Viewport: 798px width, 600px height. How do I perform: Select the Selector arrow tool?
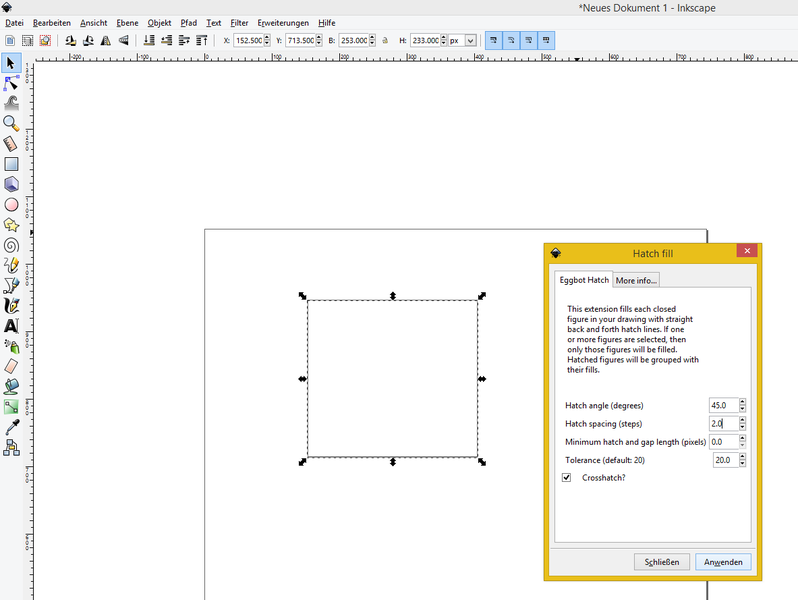[11, 63]
